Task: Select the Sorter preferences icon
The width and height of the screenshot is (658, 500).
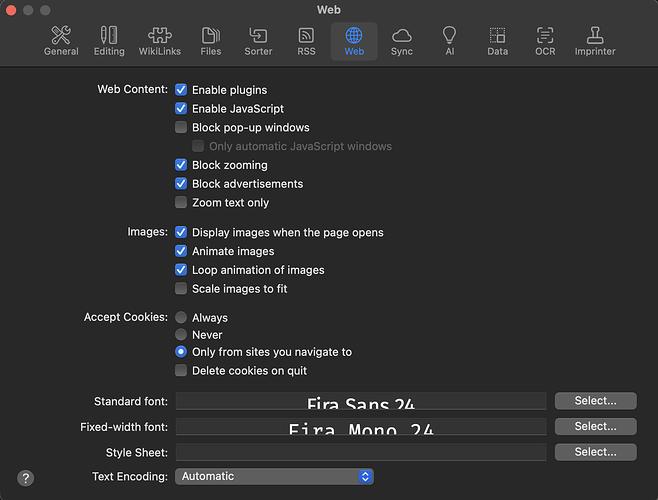Action: 258,41
